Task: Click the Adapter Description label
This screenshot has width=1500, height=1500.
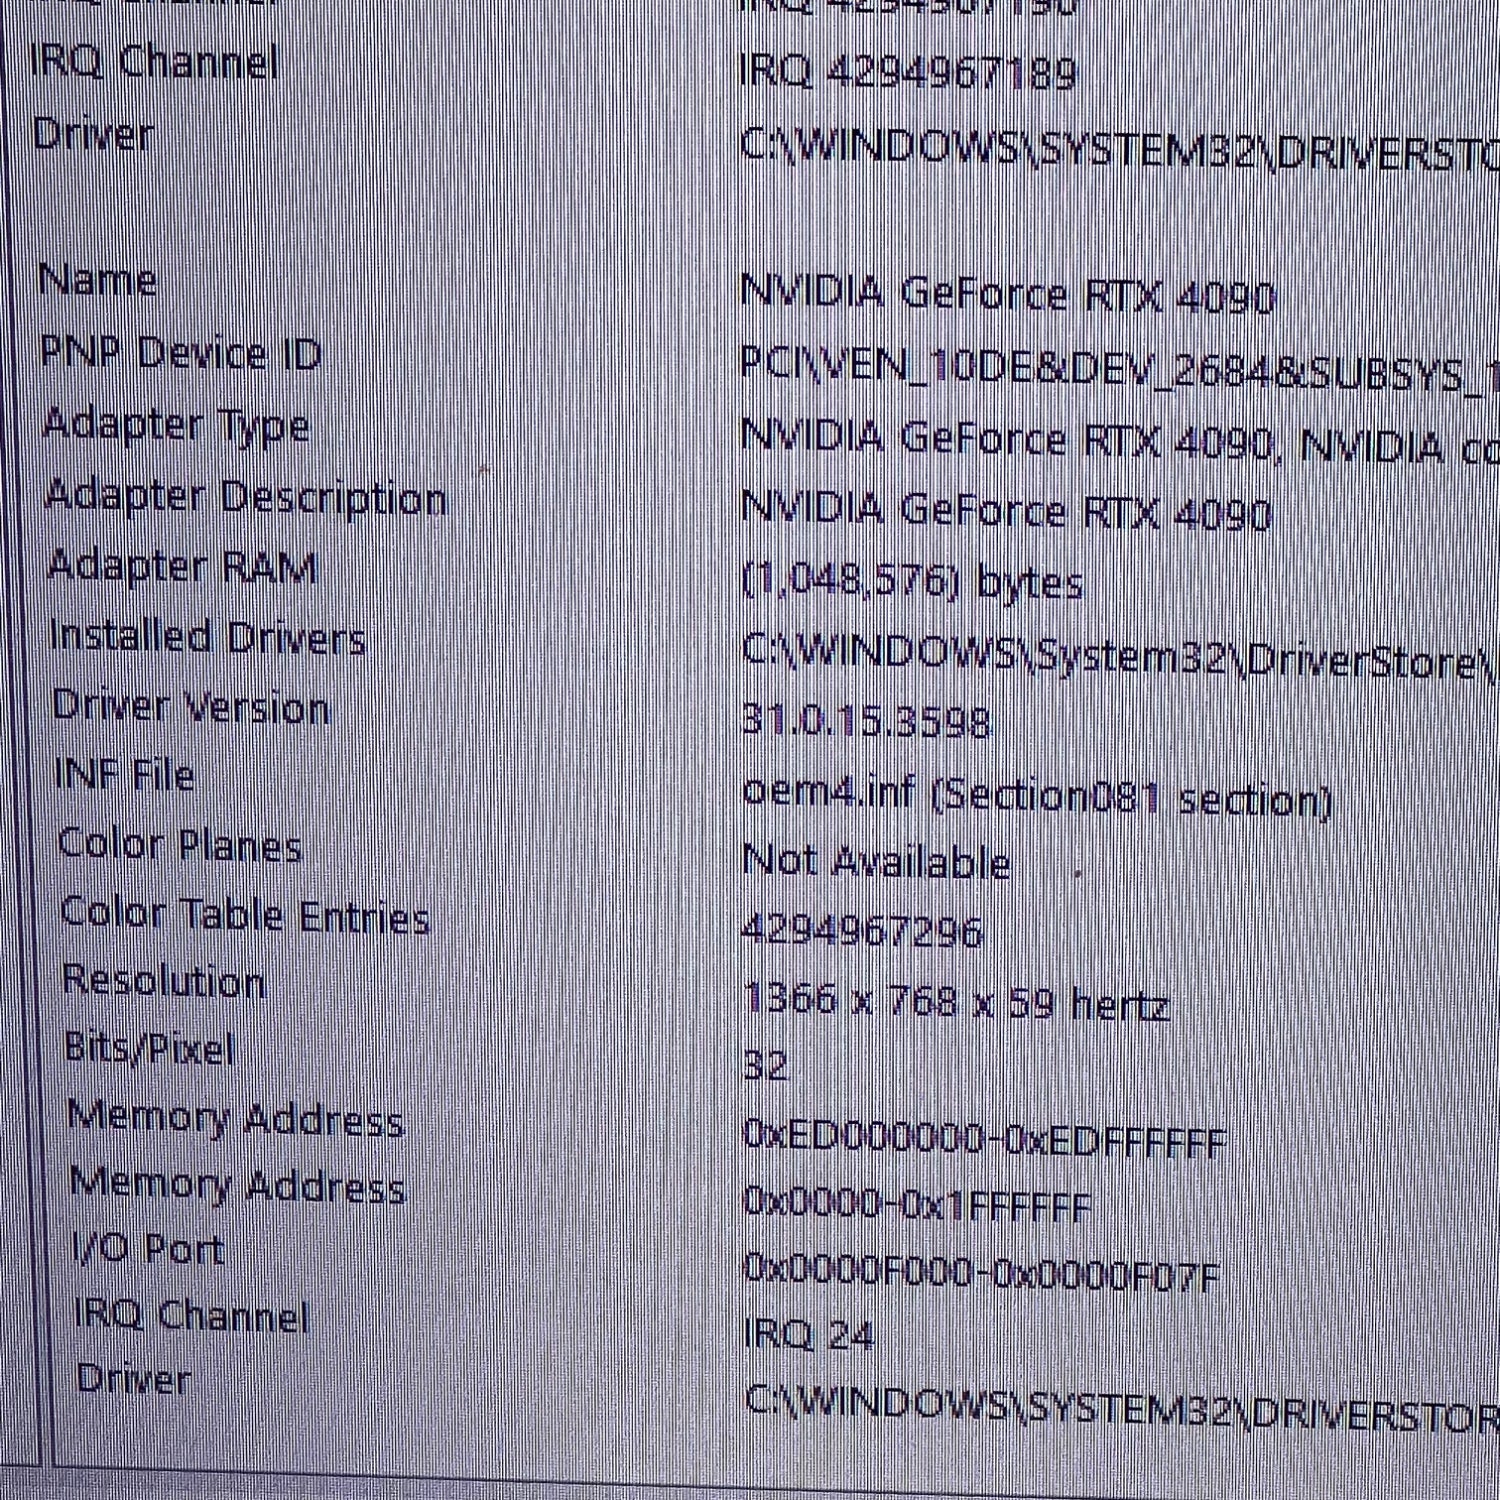Action: pyautogui.click(x=246, y=496)
